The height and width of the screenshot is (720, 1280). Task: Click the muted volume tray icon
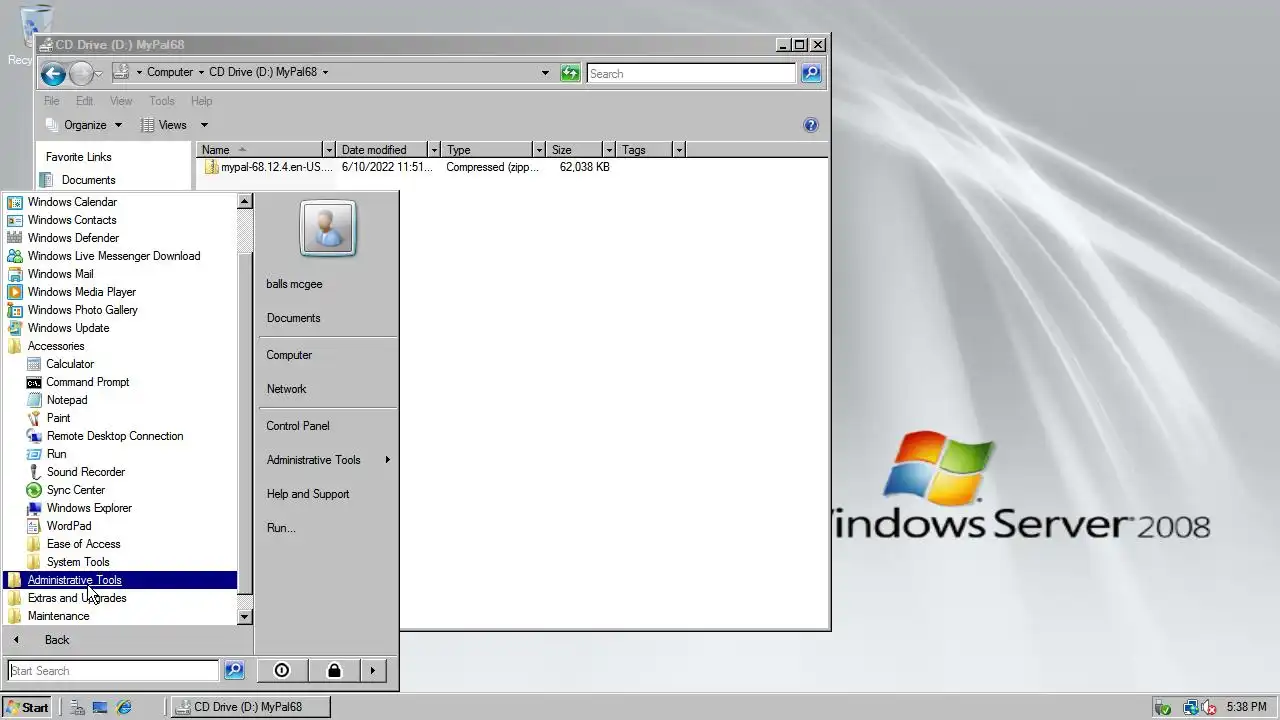click(1208, 707)
